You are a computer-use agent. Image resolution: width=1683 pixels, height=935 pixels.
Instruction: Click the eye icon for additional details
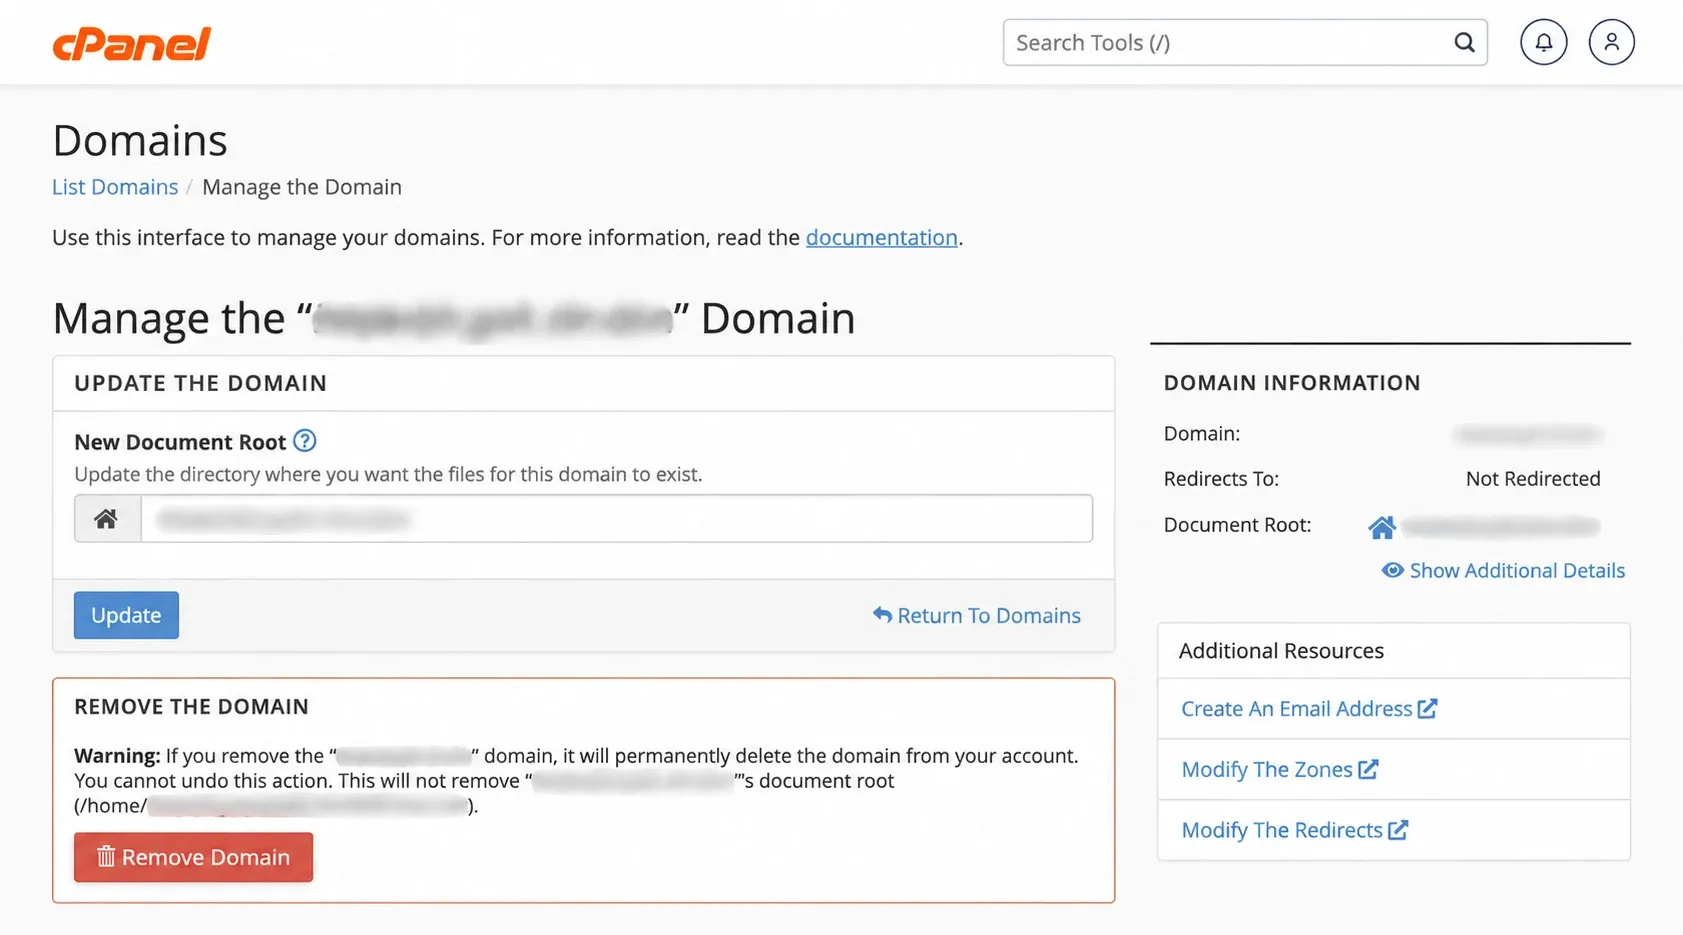1392,570
